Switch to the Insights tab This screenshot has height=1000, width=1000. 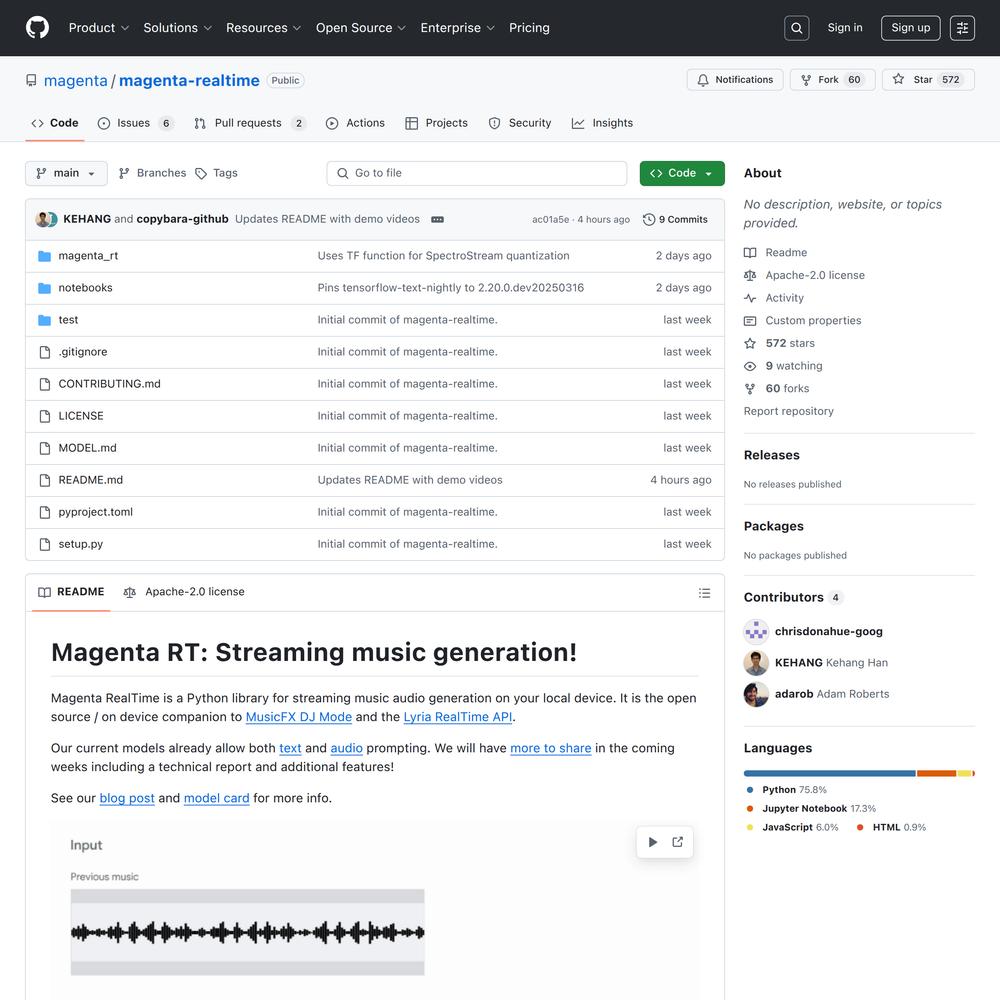[x=603, y=123]
